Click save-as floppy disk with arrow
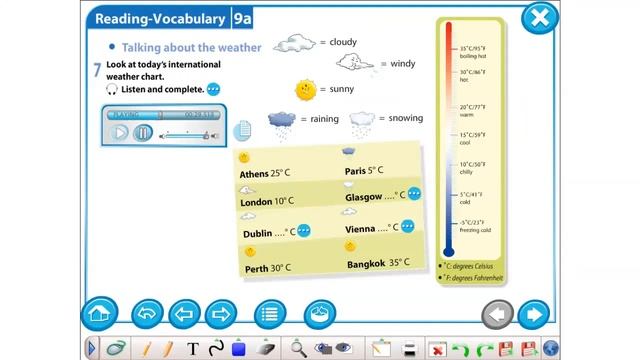 click(x=529, y=349)
